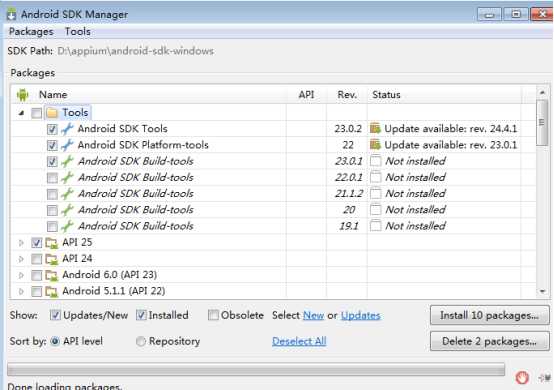This screenshot has width=554, height=390.
Task: Click the not-installed status icon for rev 21.1.2
Action: [x=376, y=194]
